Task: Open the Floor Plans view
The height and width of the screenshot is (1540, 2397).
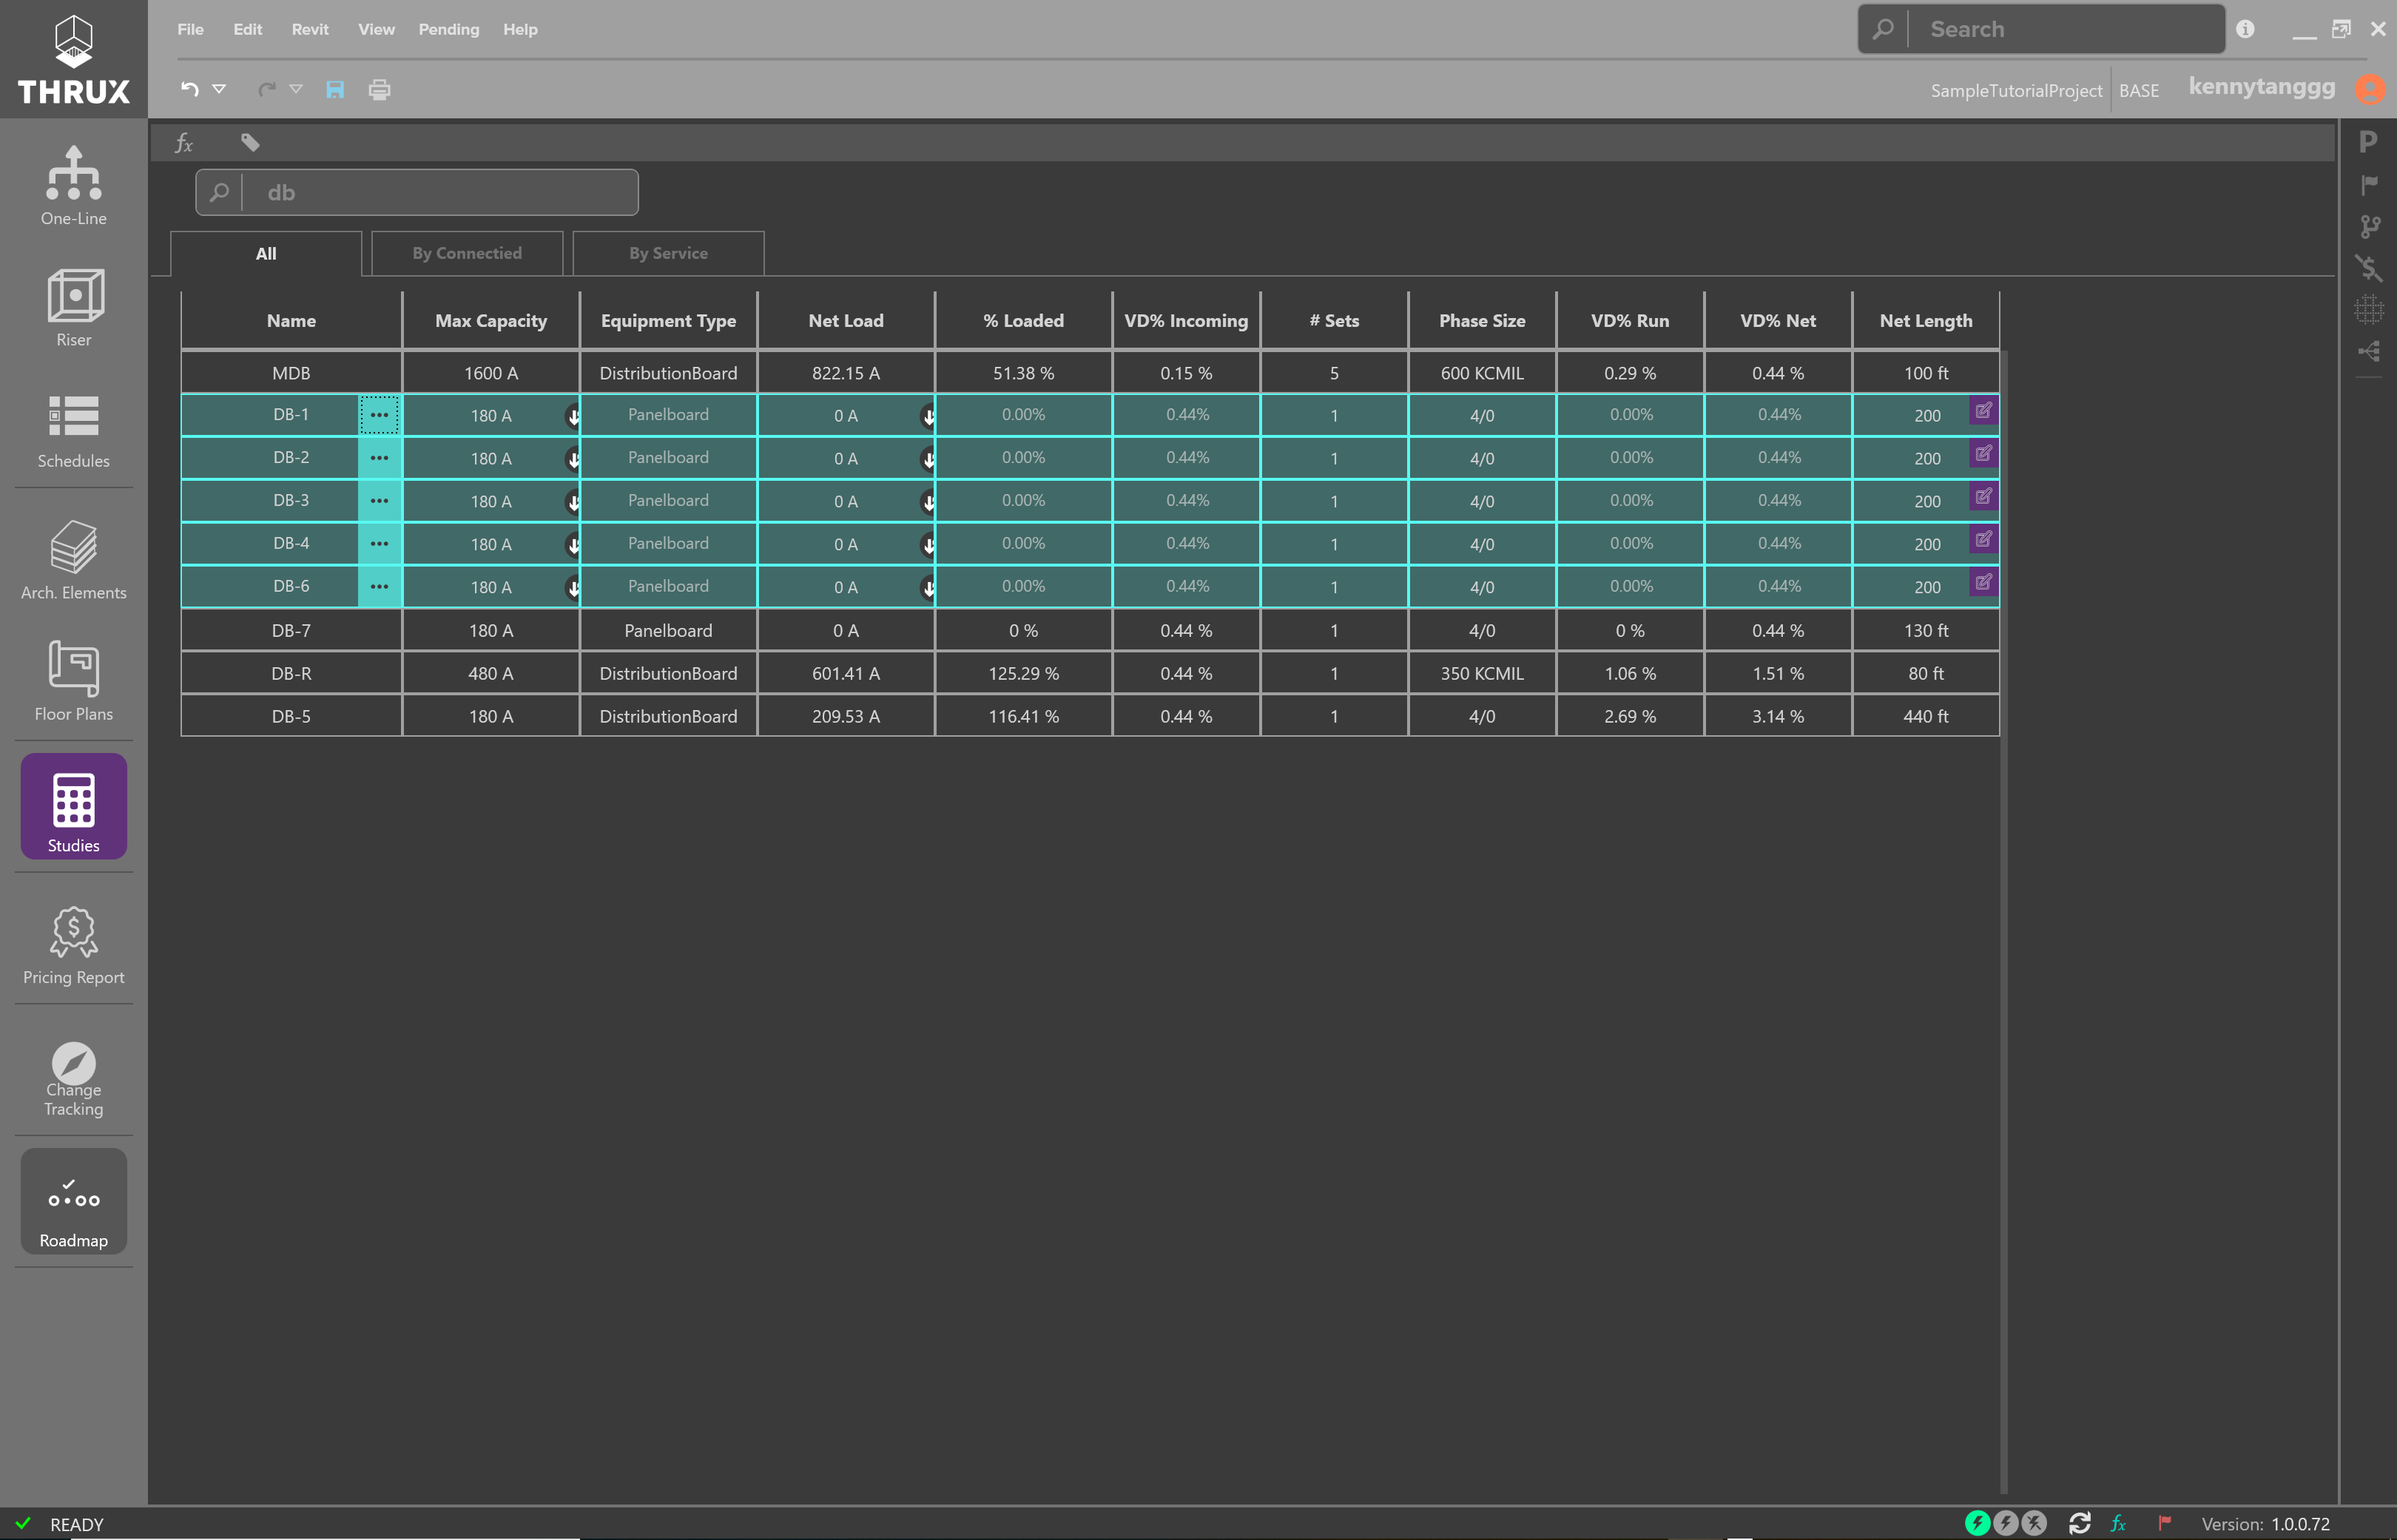Action: (x=73, y=682)
